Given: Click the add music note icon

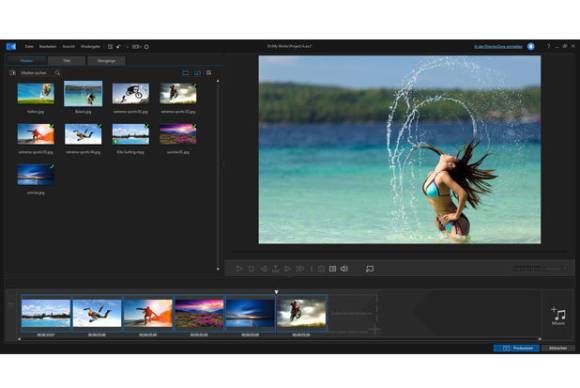Looking at the screenshot, I should coord(559,315).
